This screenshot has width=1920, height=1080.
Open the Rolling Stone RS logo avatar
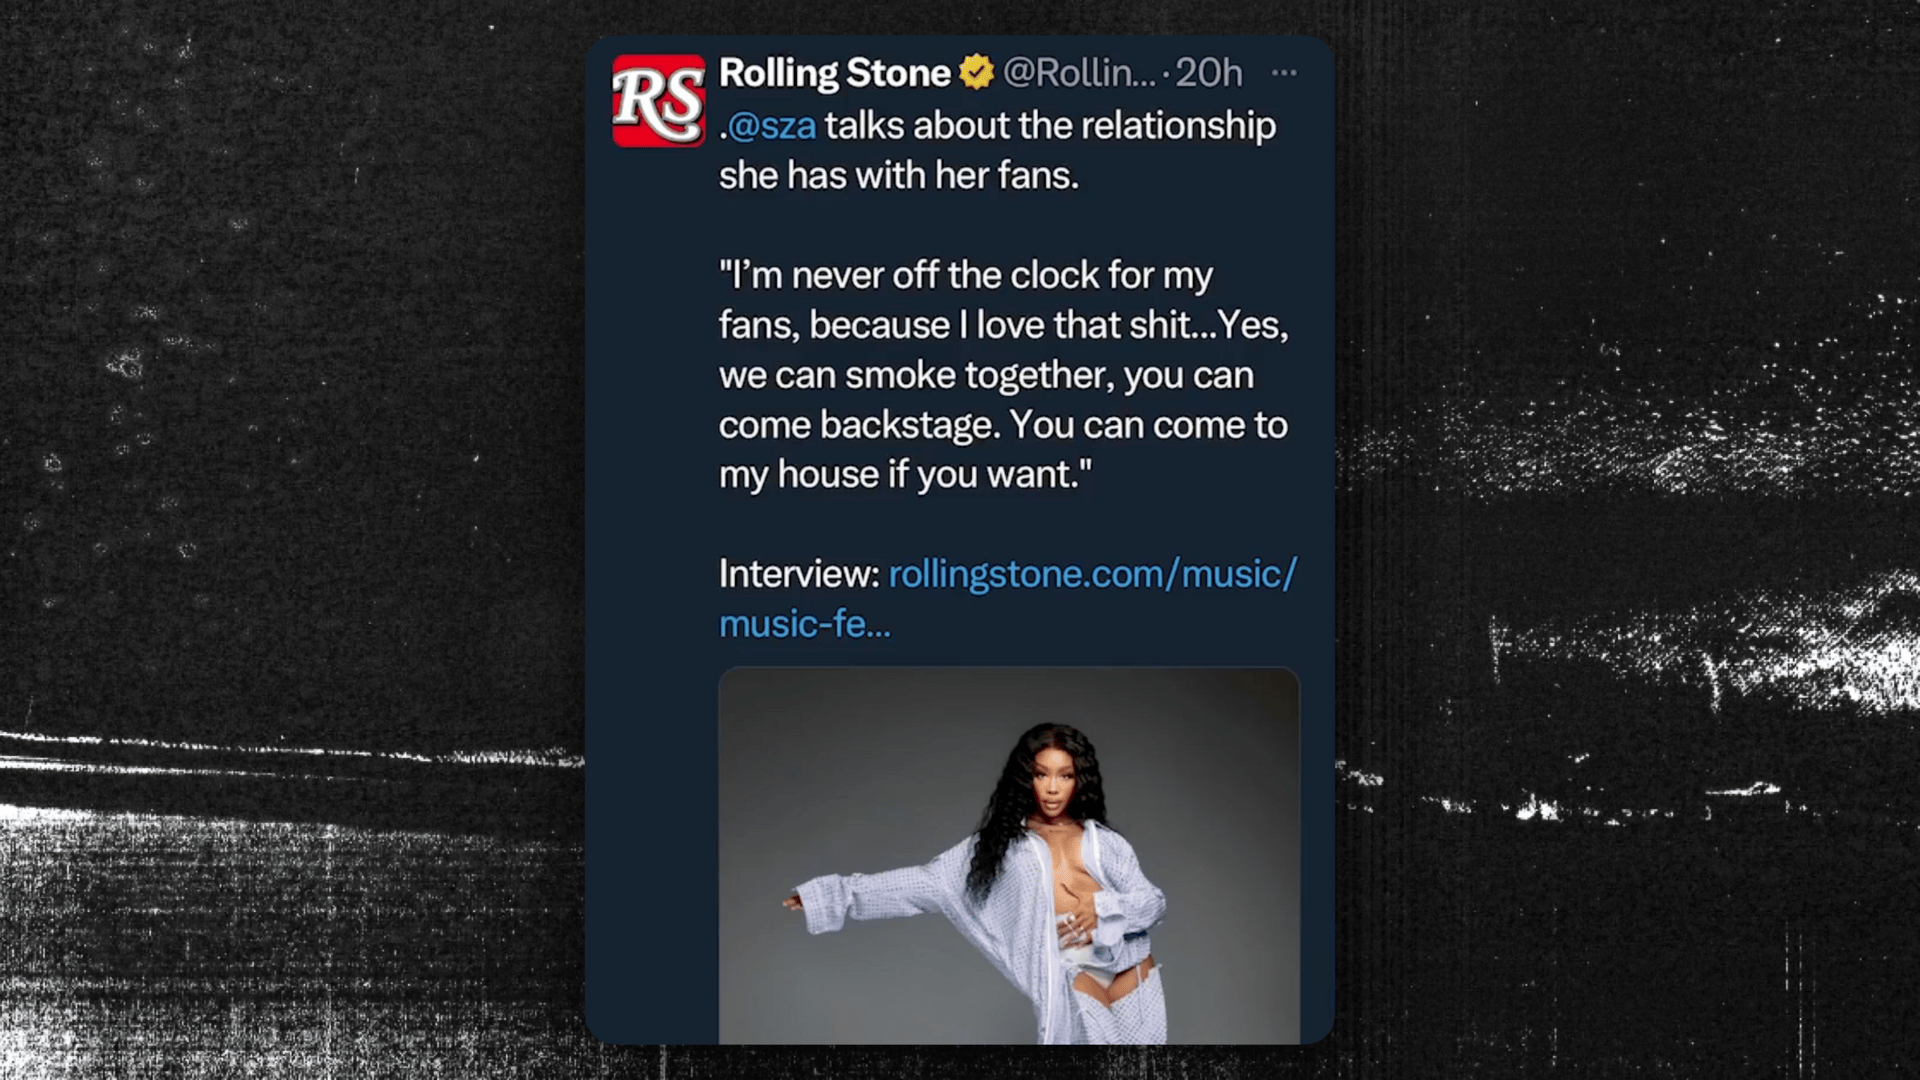(x=659, y=101)
